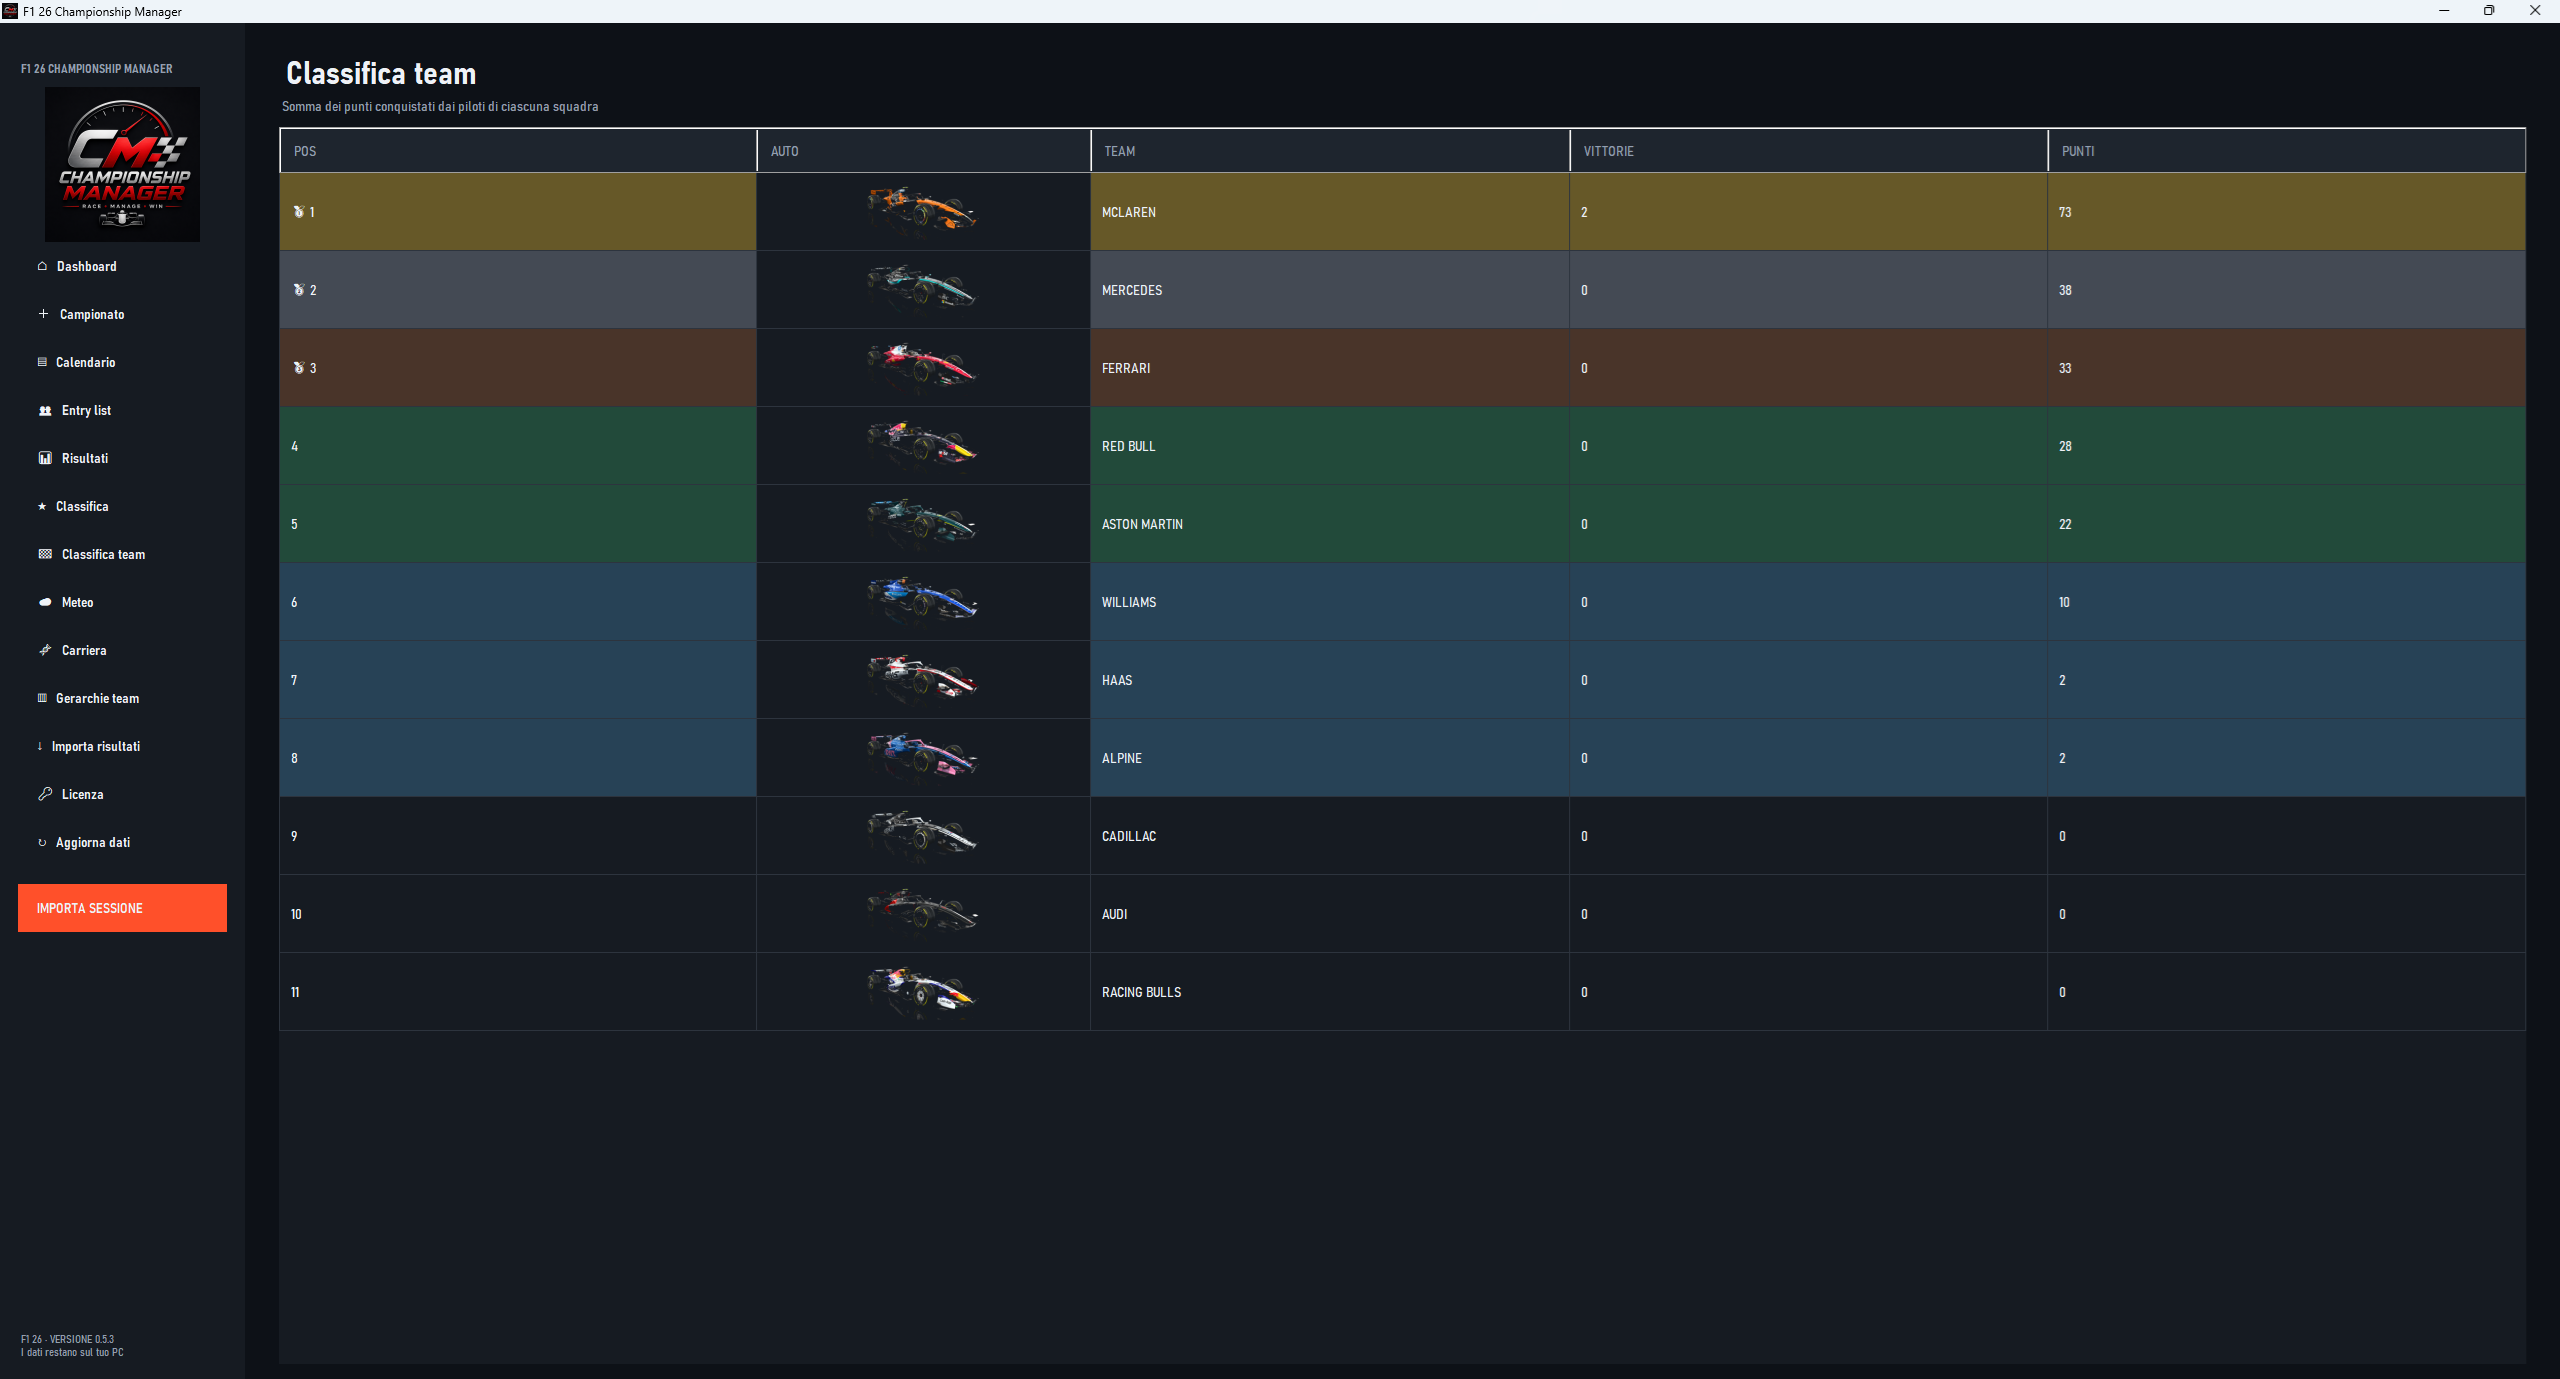Open the Dashboard home icon
This screenshot has height=1379, width=2560.
pos(42,266)
